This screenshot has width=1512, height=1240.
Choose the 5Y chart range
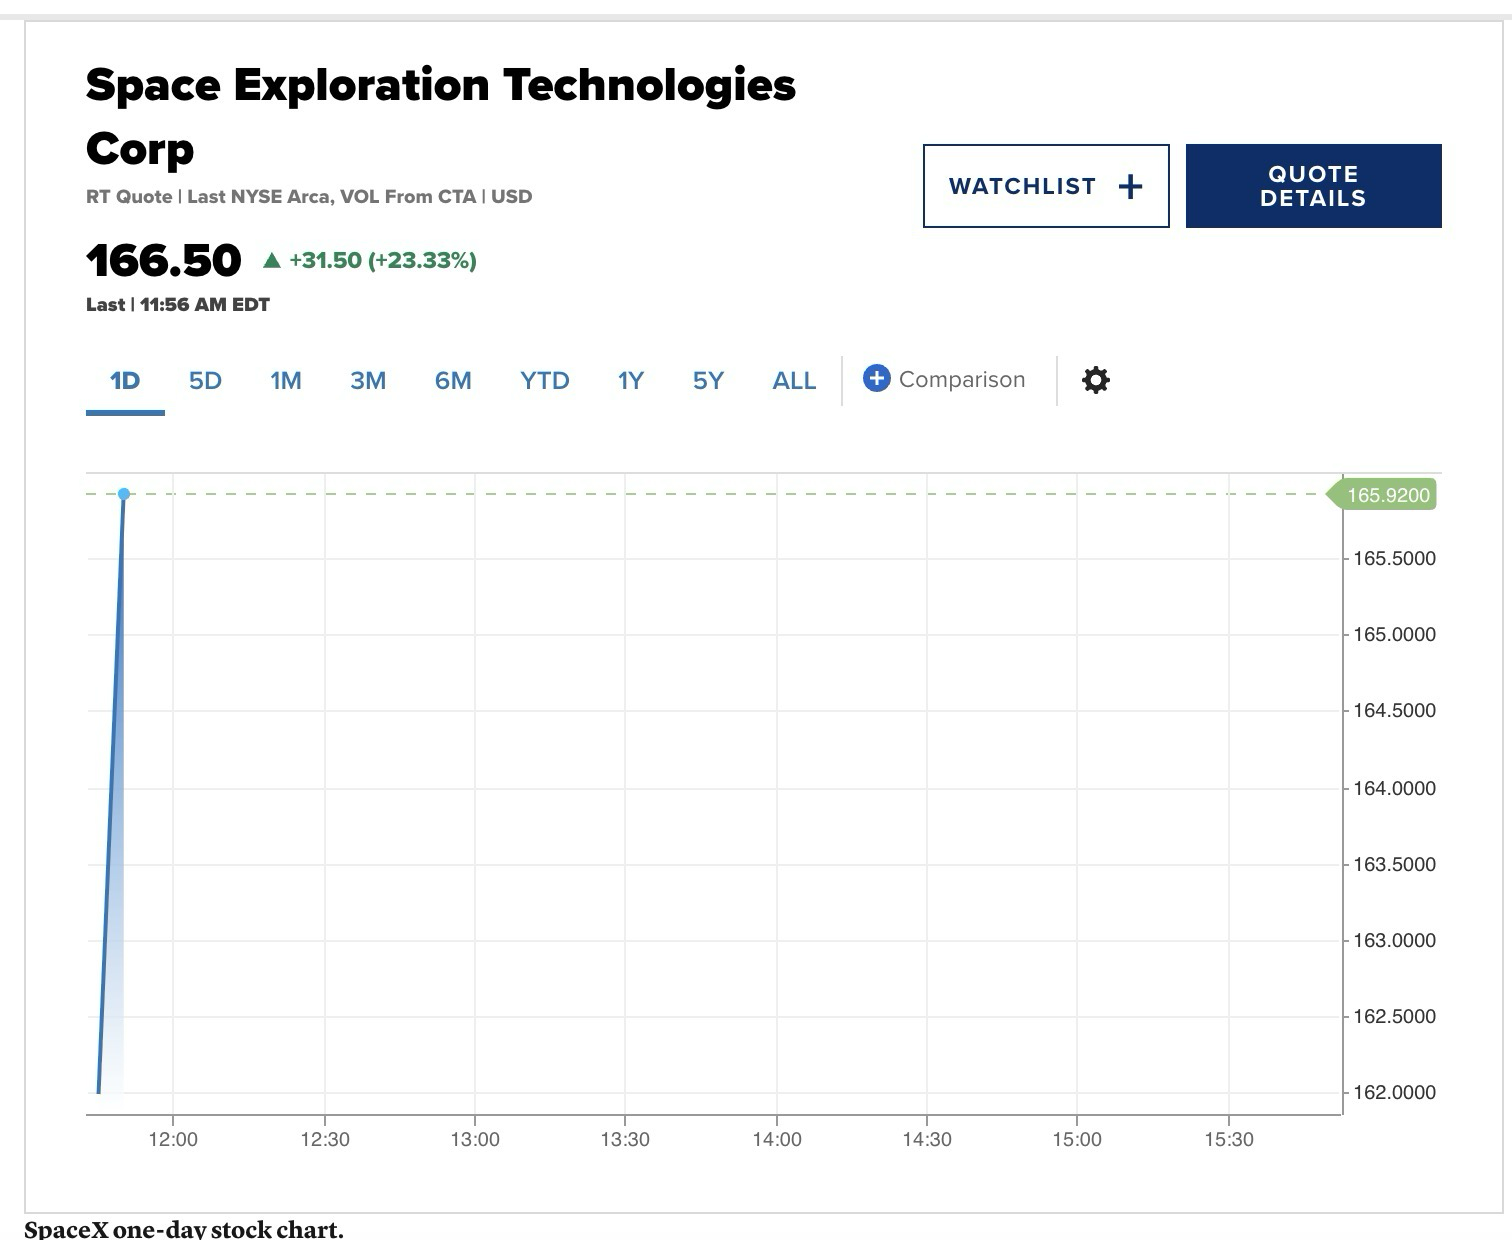(x=708, y=381)
